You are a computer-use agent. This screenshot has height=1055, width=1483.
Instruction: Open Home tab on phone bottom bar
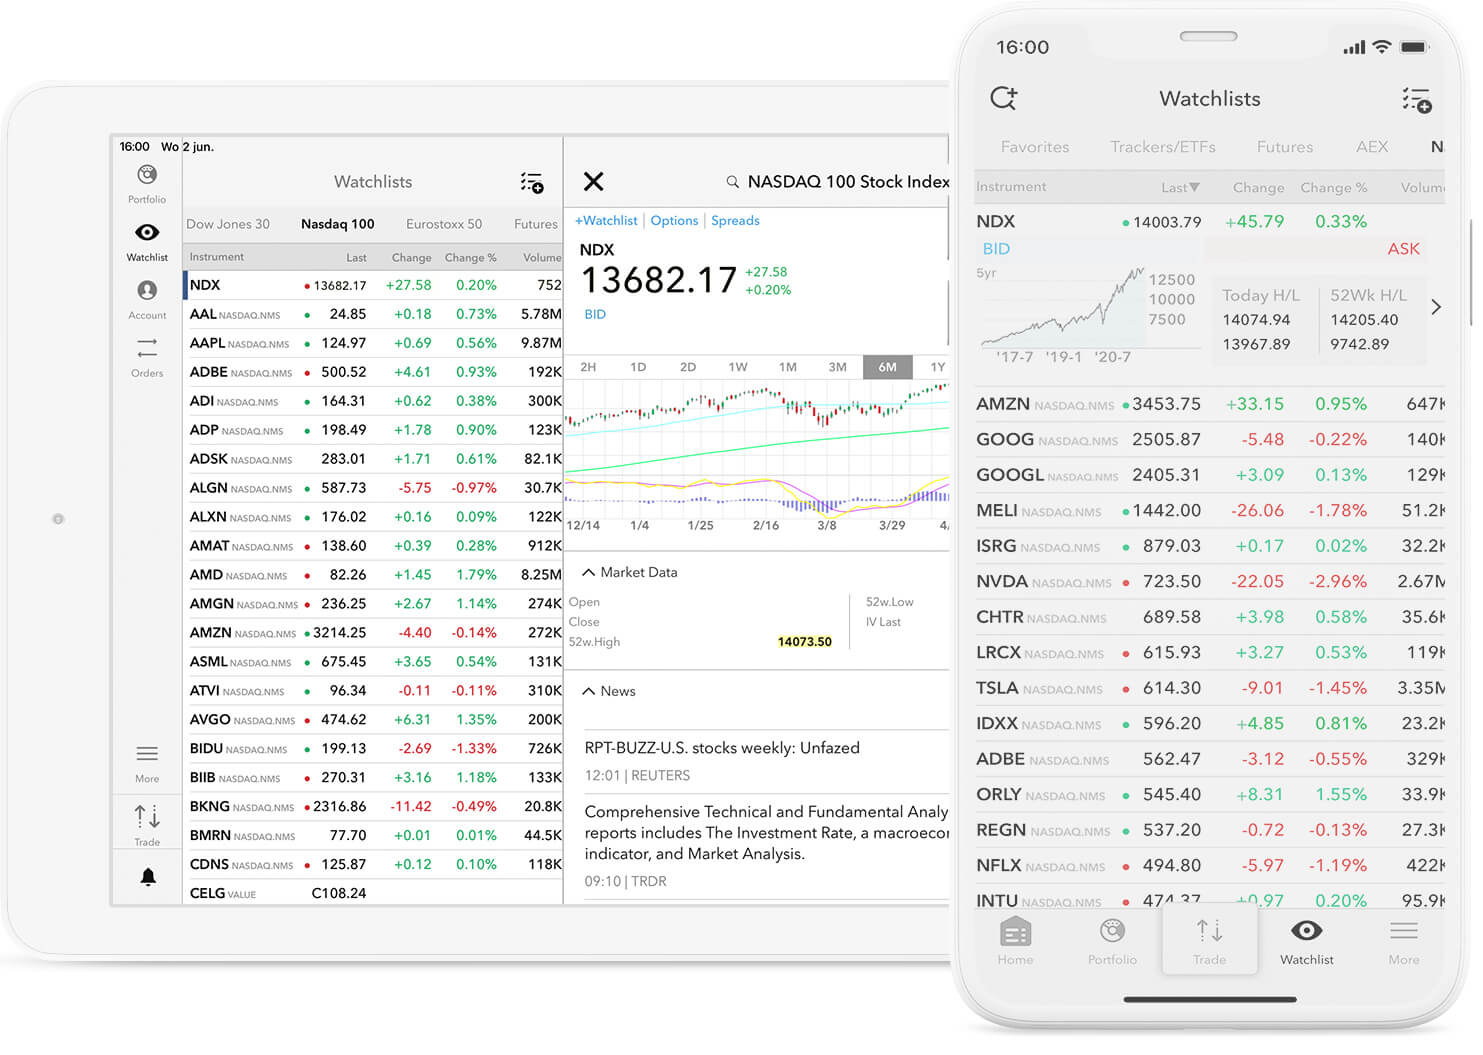point(1015,941)
